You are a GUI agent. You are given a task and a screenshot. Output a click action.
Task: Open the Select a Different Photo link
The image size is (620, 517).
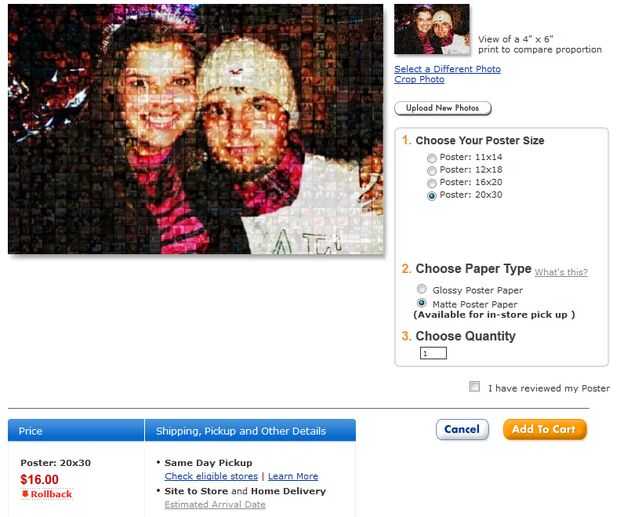point(448,69)
